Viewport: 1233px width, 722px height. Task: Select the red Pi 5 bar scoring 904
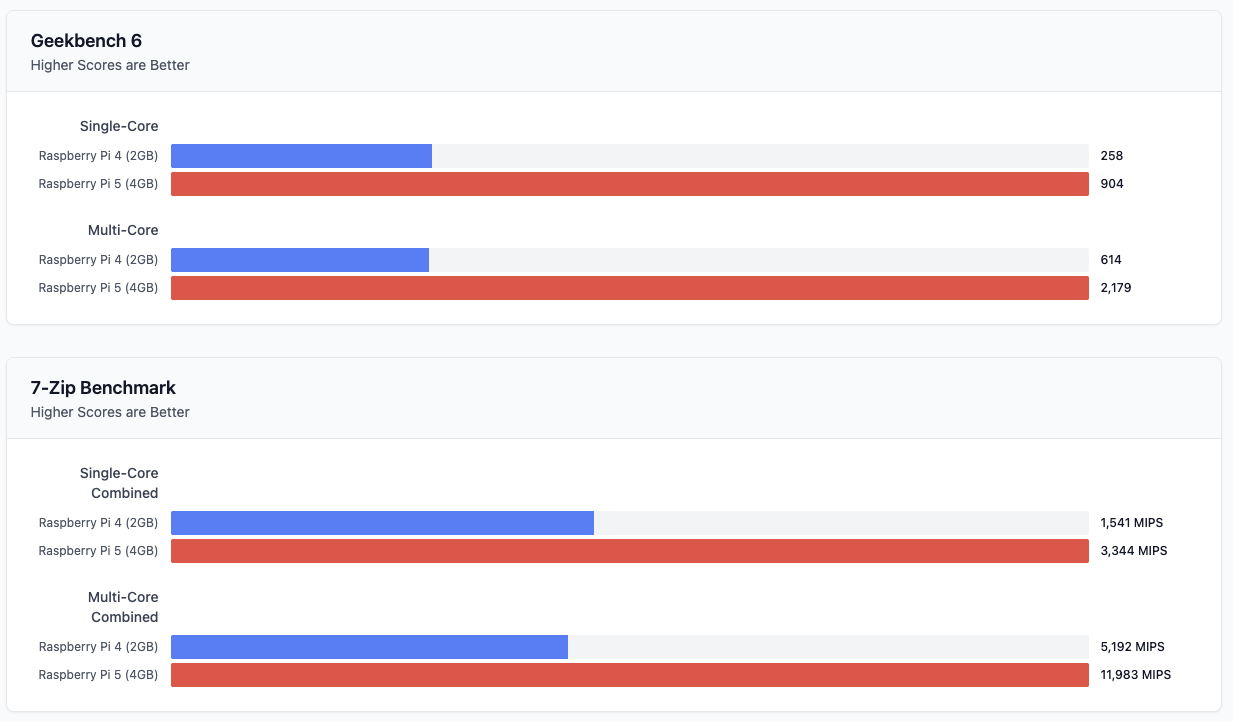click(629, 184)
